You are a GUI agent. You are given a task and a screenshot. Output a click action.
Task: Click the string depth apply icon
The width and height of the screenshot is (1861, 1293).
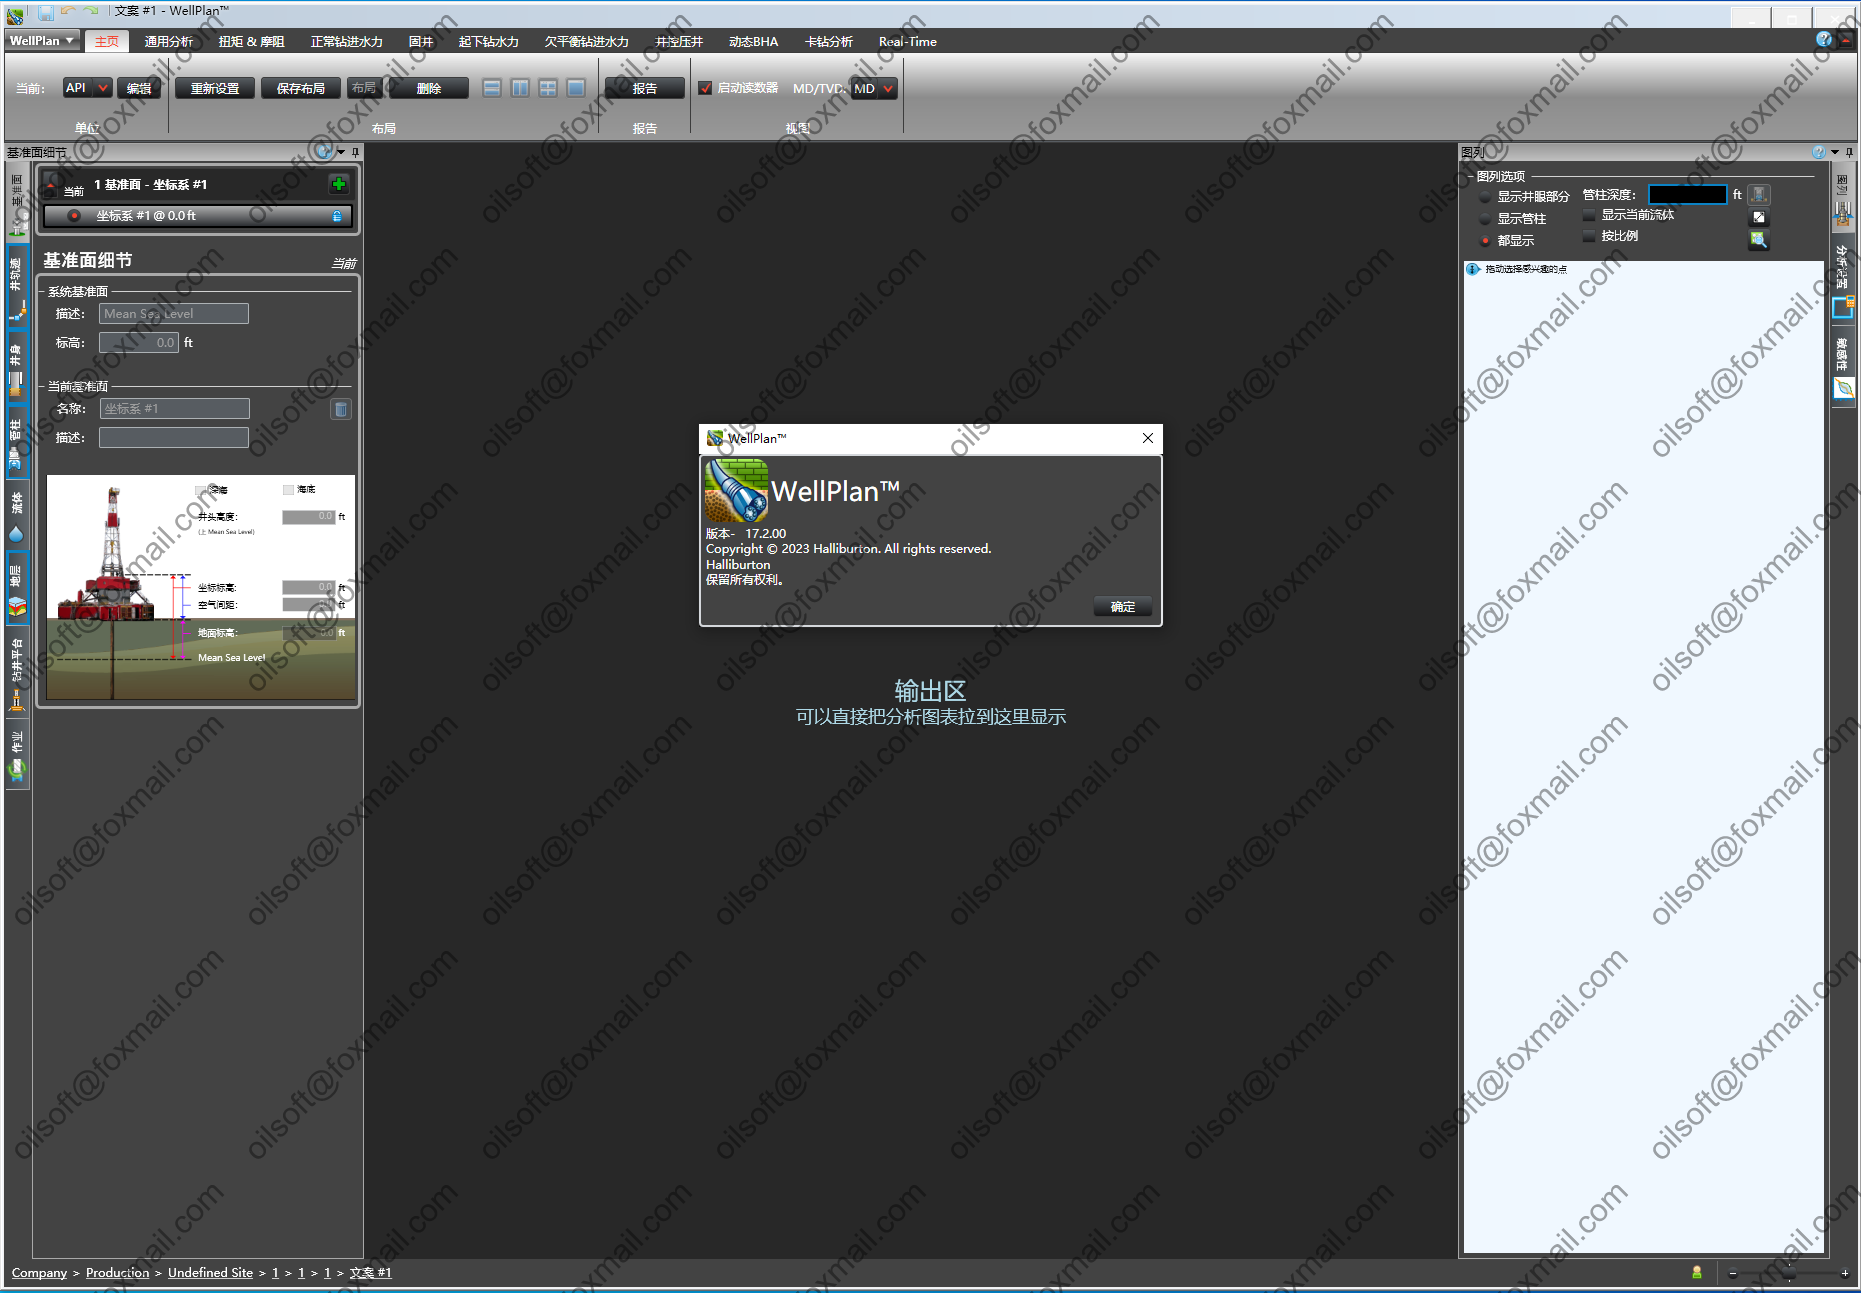pyautogui.click(x=1759, y=195)
